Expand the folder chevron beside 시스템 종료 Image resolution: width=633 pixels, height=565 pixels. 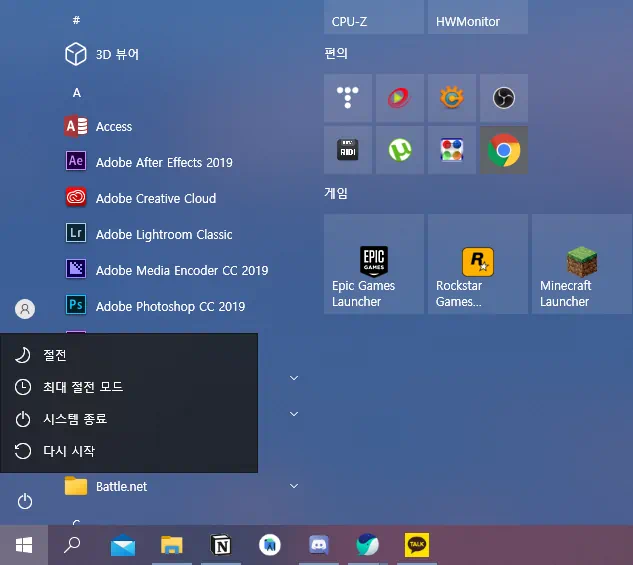(x=294, y=414)
